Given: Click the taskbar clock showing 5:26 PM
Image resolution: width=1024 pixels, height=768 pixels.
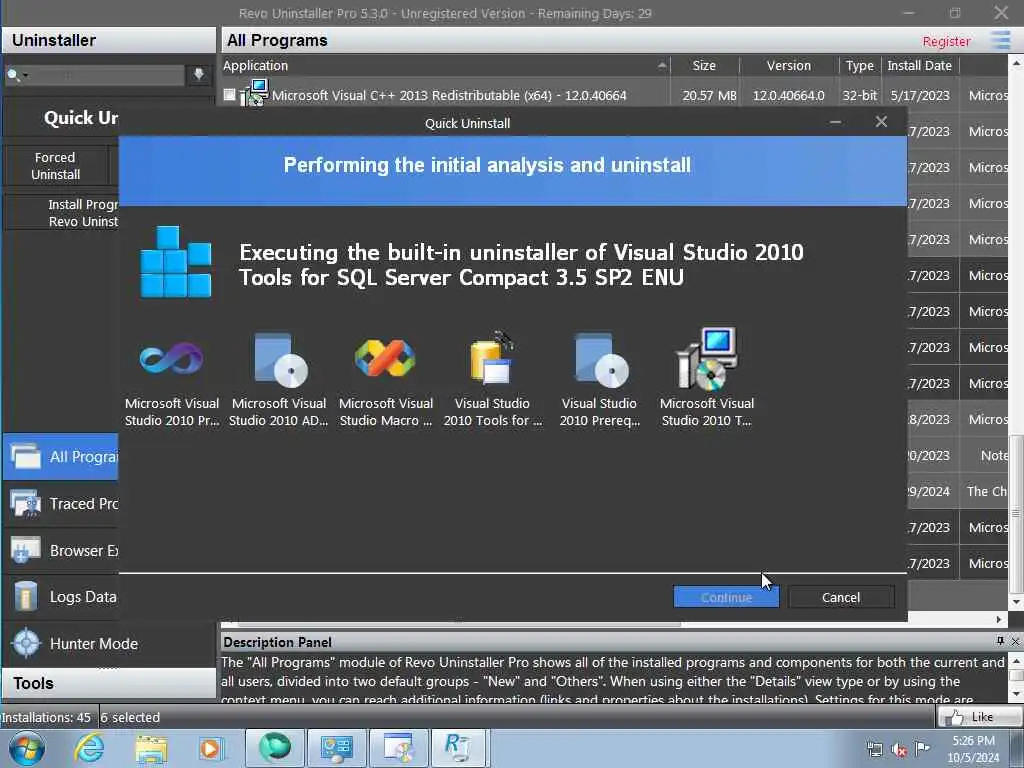Looking at the screenshot, I should click(974, 749).
